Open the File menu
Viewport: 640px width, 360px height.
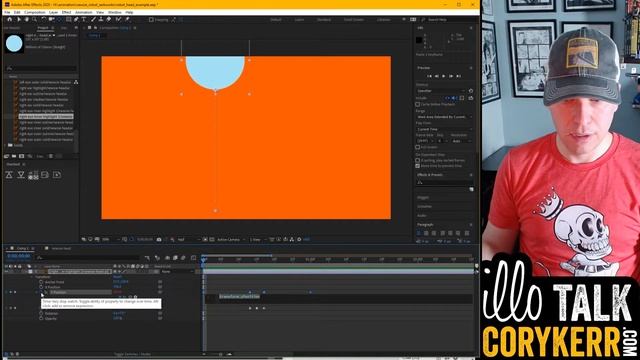pyautogui.click(x=7, y=13)
